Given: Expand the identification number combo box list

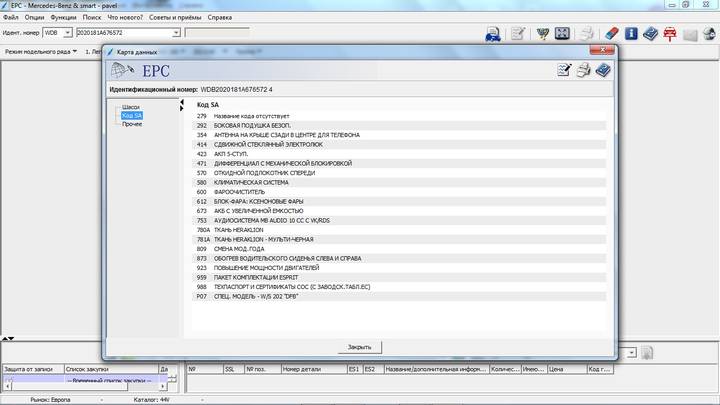Looking at the screenshot, I should (176, 33).
